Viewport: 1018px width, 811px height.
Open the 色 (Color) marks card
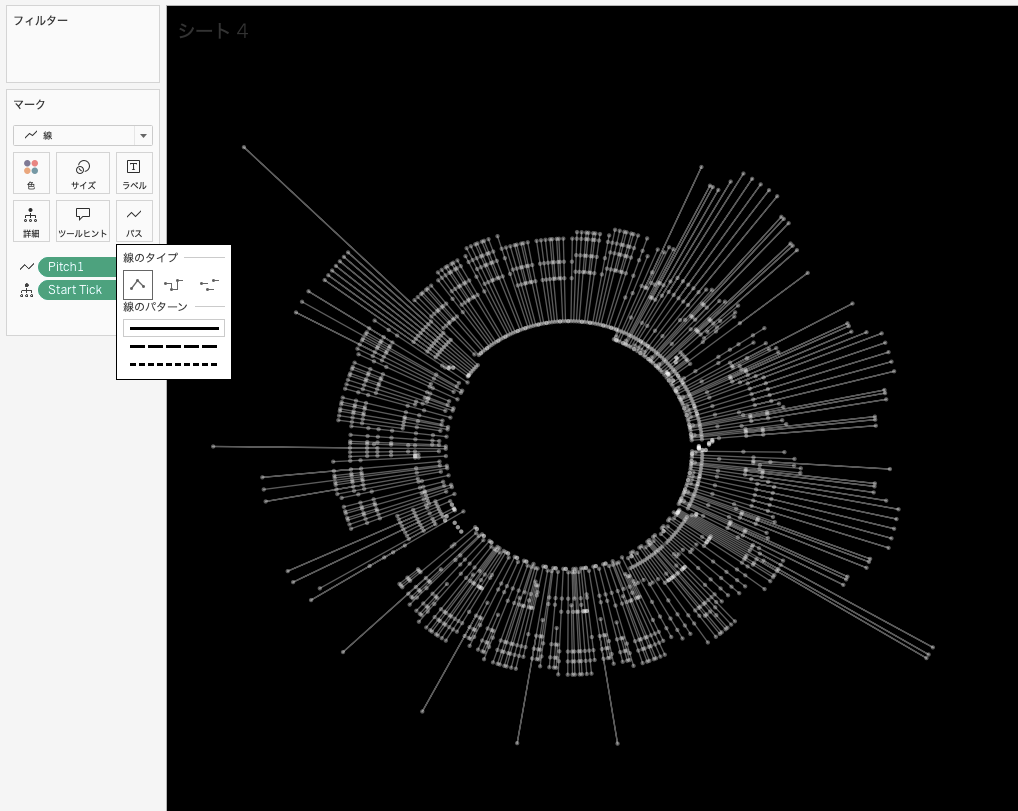tap(31, 173)
